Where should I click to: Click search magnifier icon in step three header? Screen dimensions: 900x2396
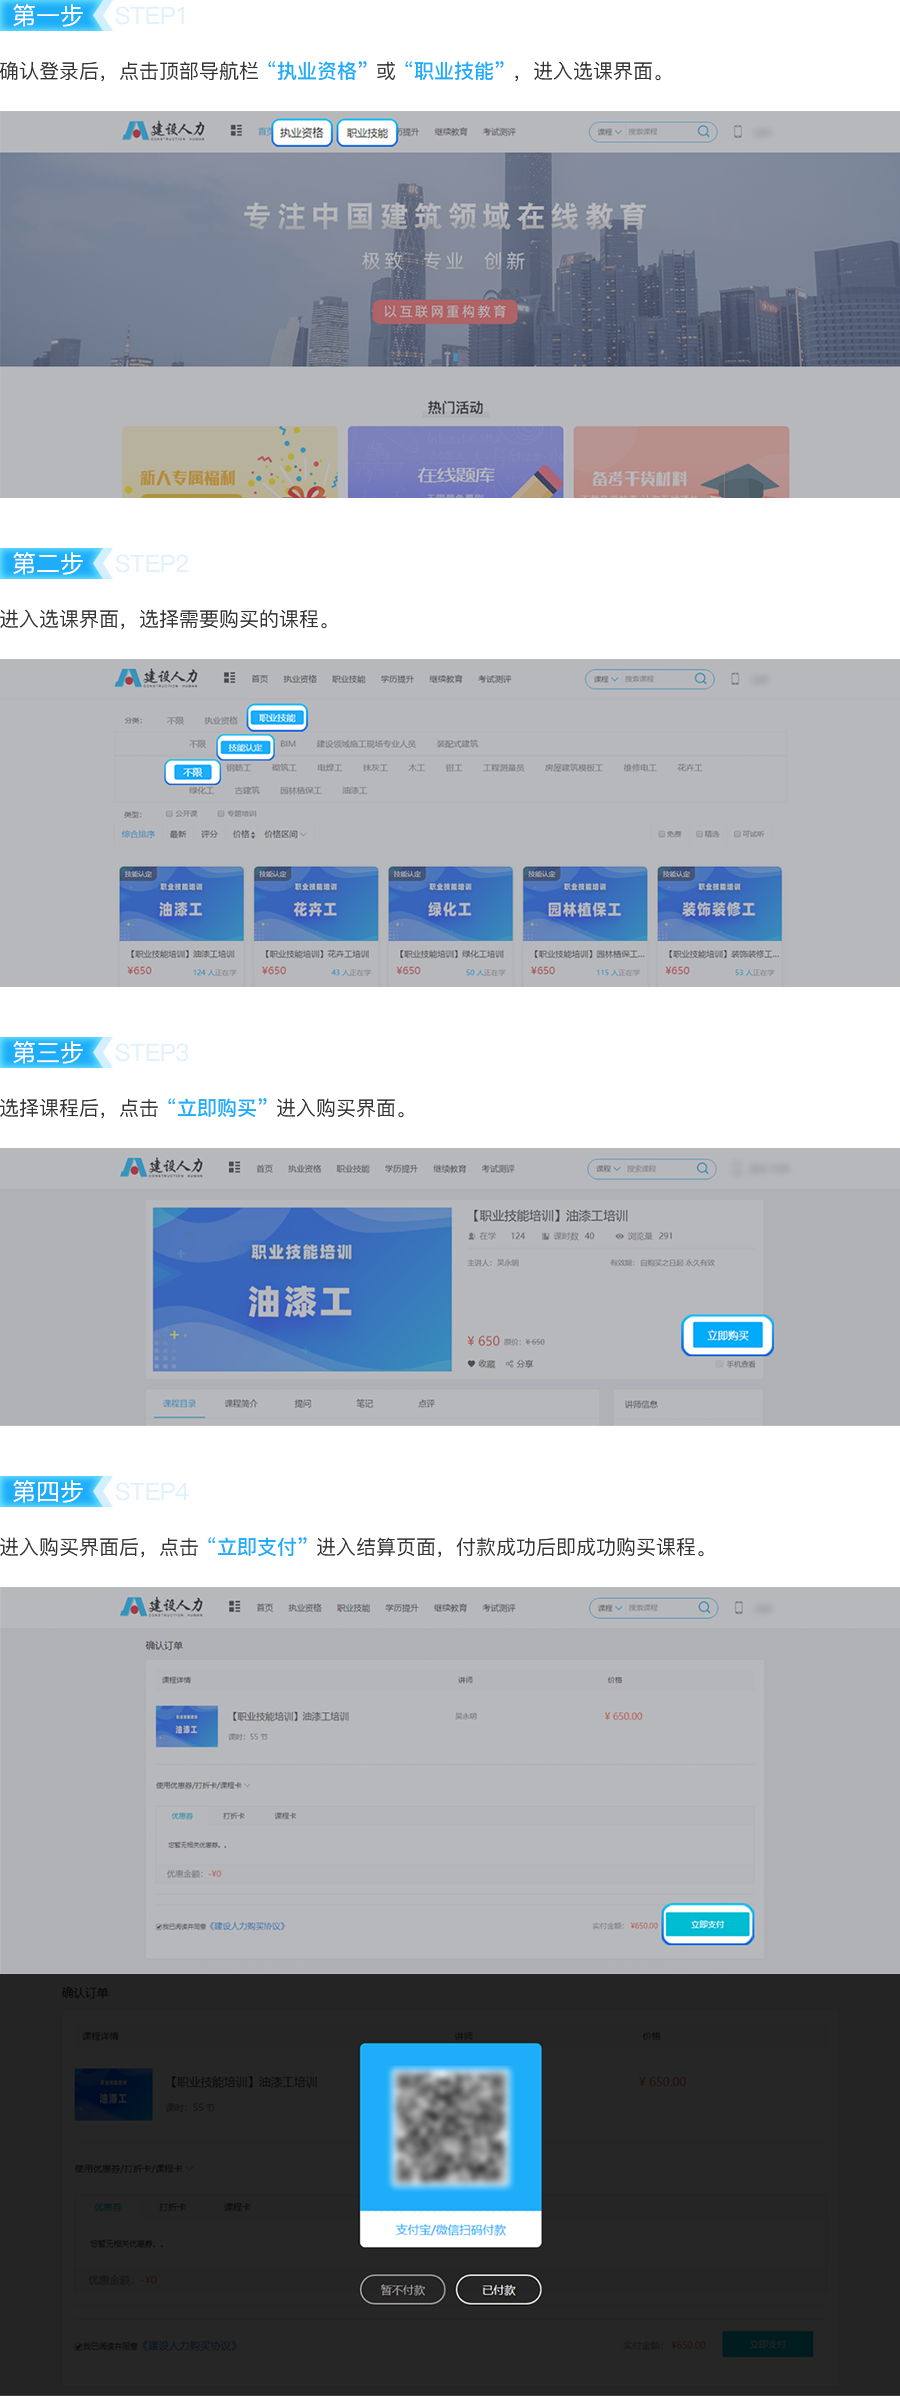703,1168
